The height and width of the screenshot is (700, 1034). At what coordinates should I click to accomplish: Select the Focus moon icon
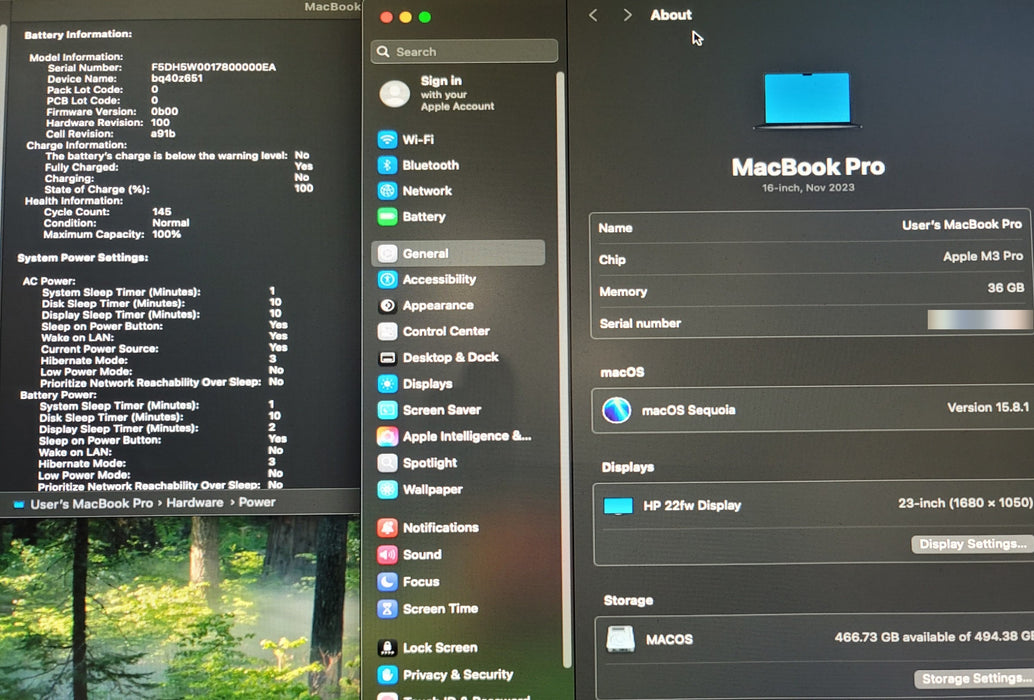(387, 581)
